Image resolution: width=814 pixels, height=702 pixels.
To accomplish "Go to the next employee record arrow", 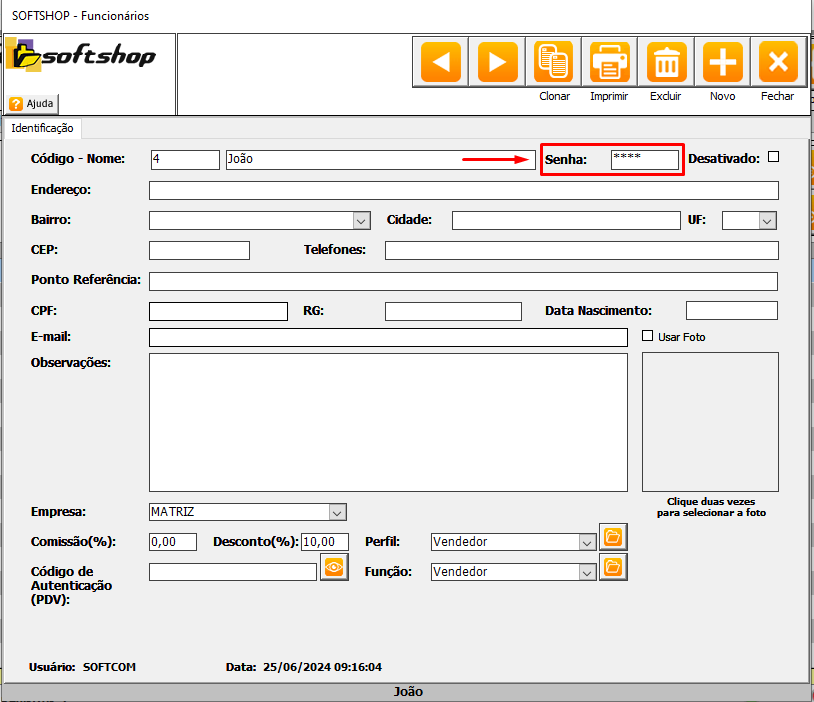I will click(x=497, y=63).
